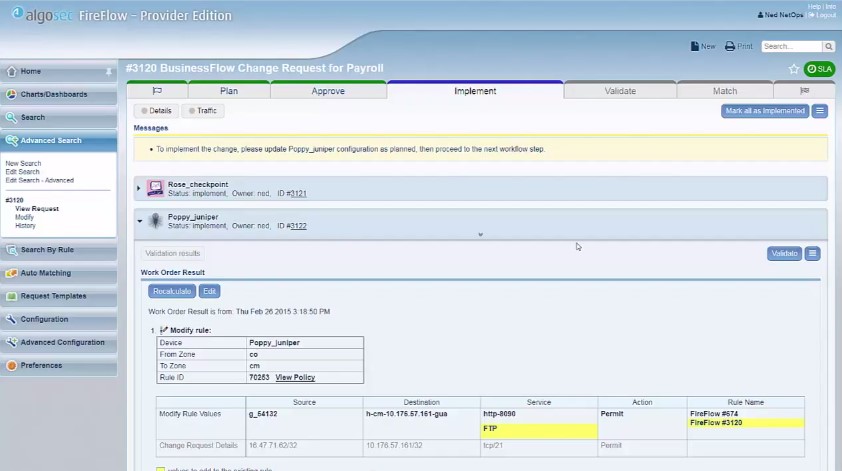Click the Logout link
The width and height of the screenshot is (842, 471).
(822, 15)
